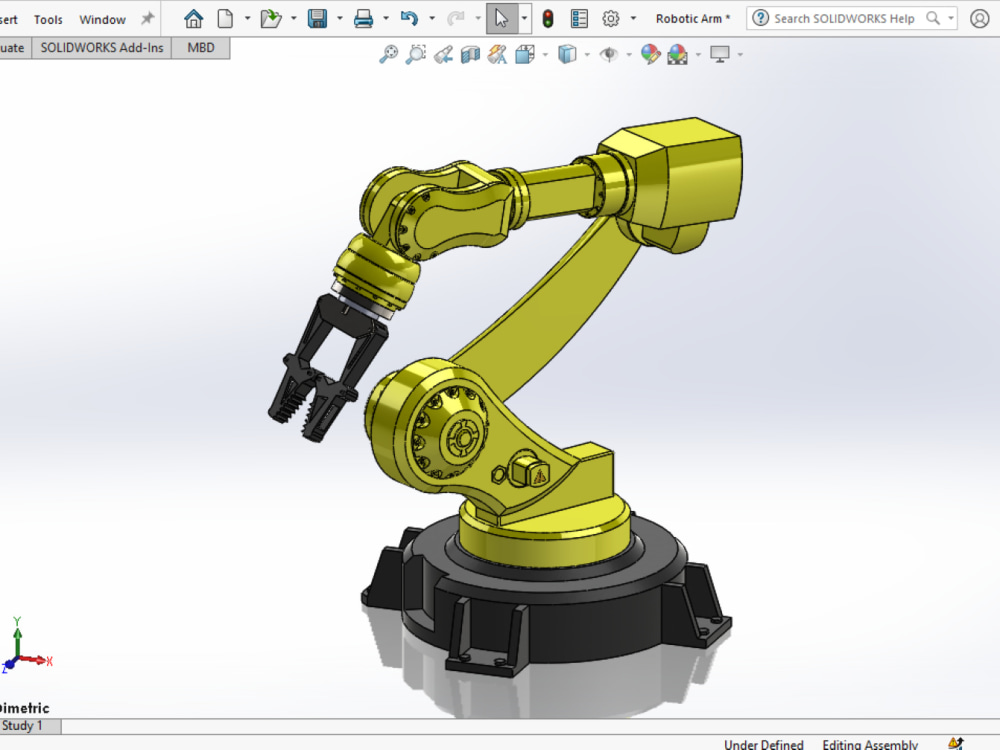
Task: Click the status bar icon beside Editing Assembly
Action: 955,744
